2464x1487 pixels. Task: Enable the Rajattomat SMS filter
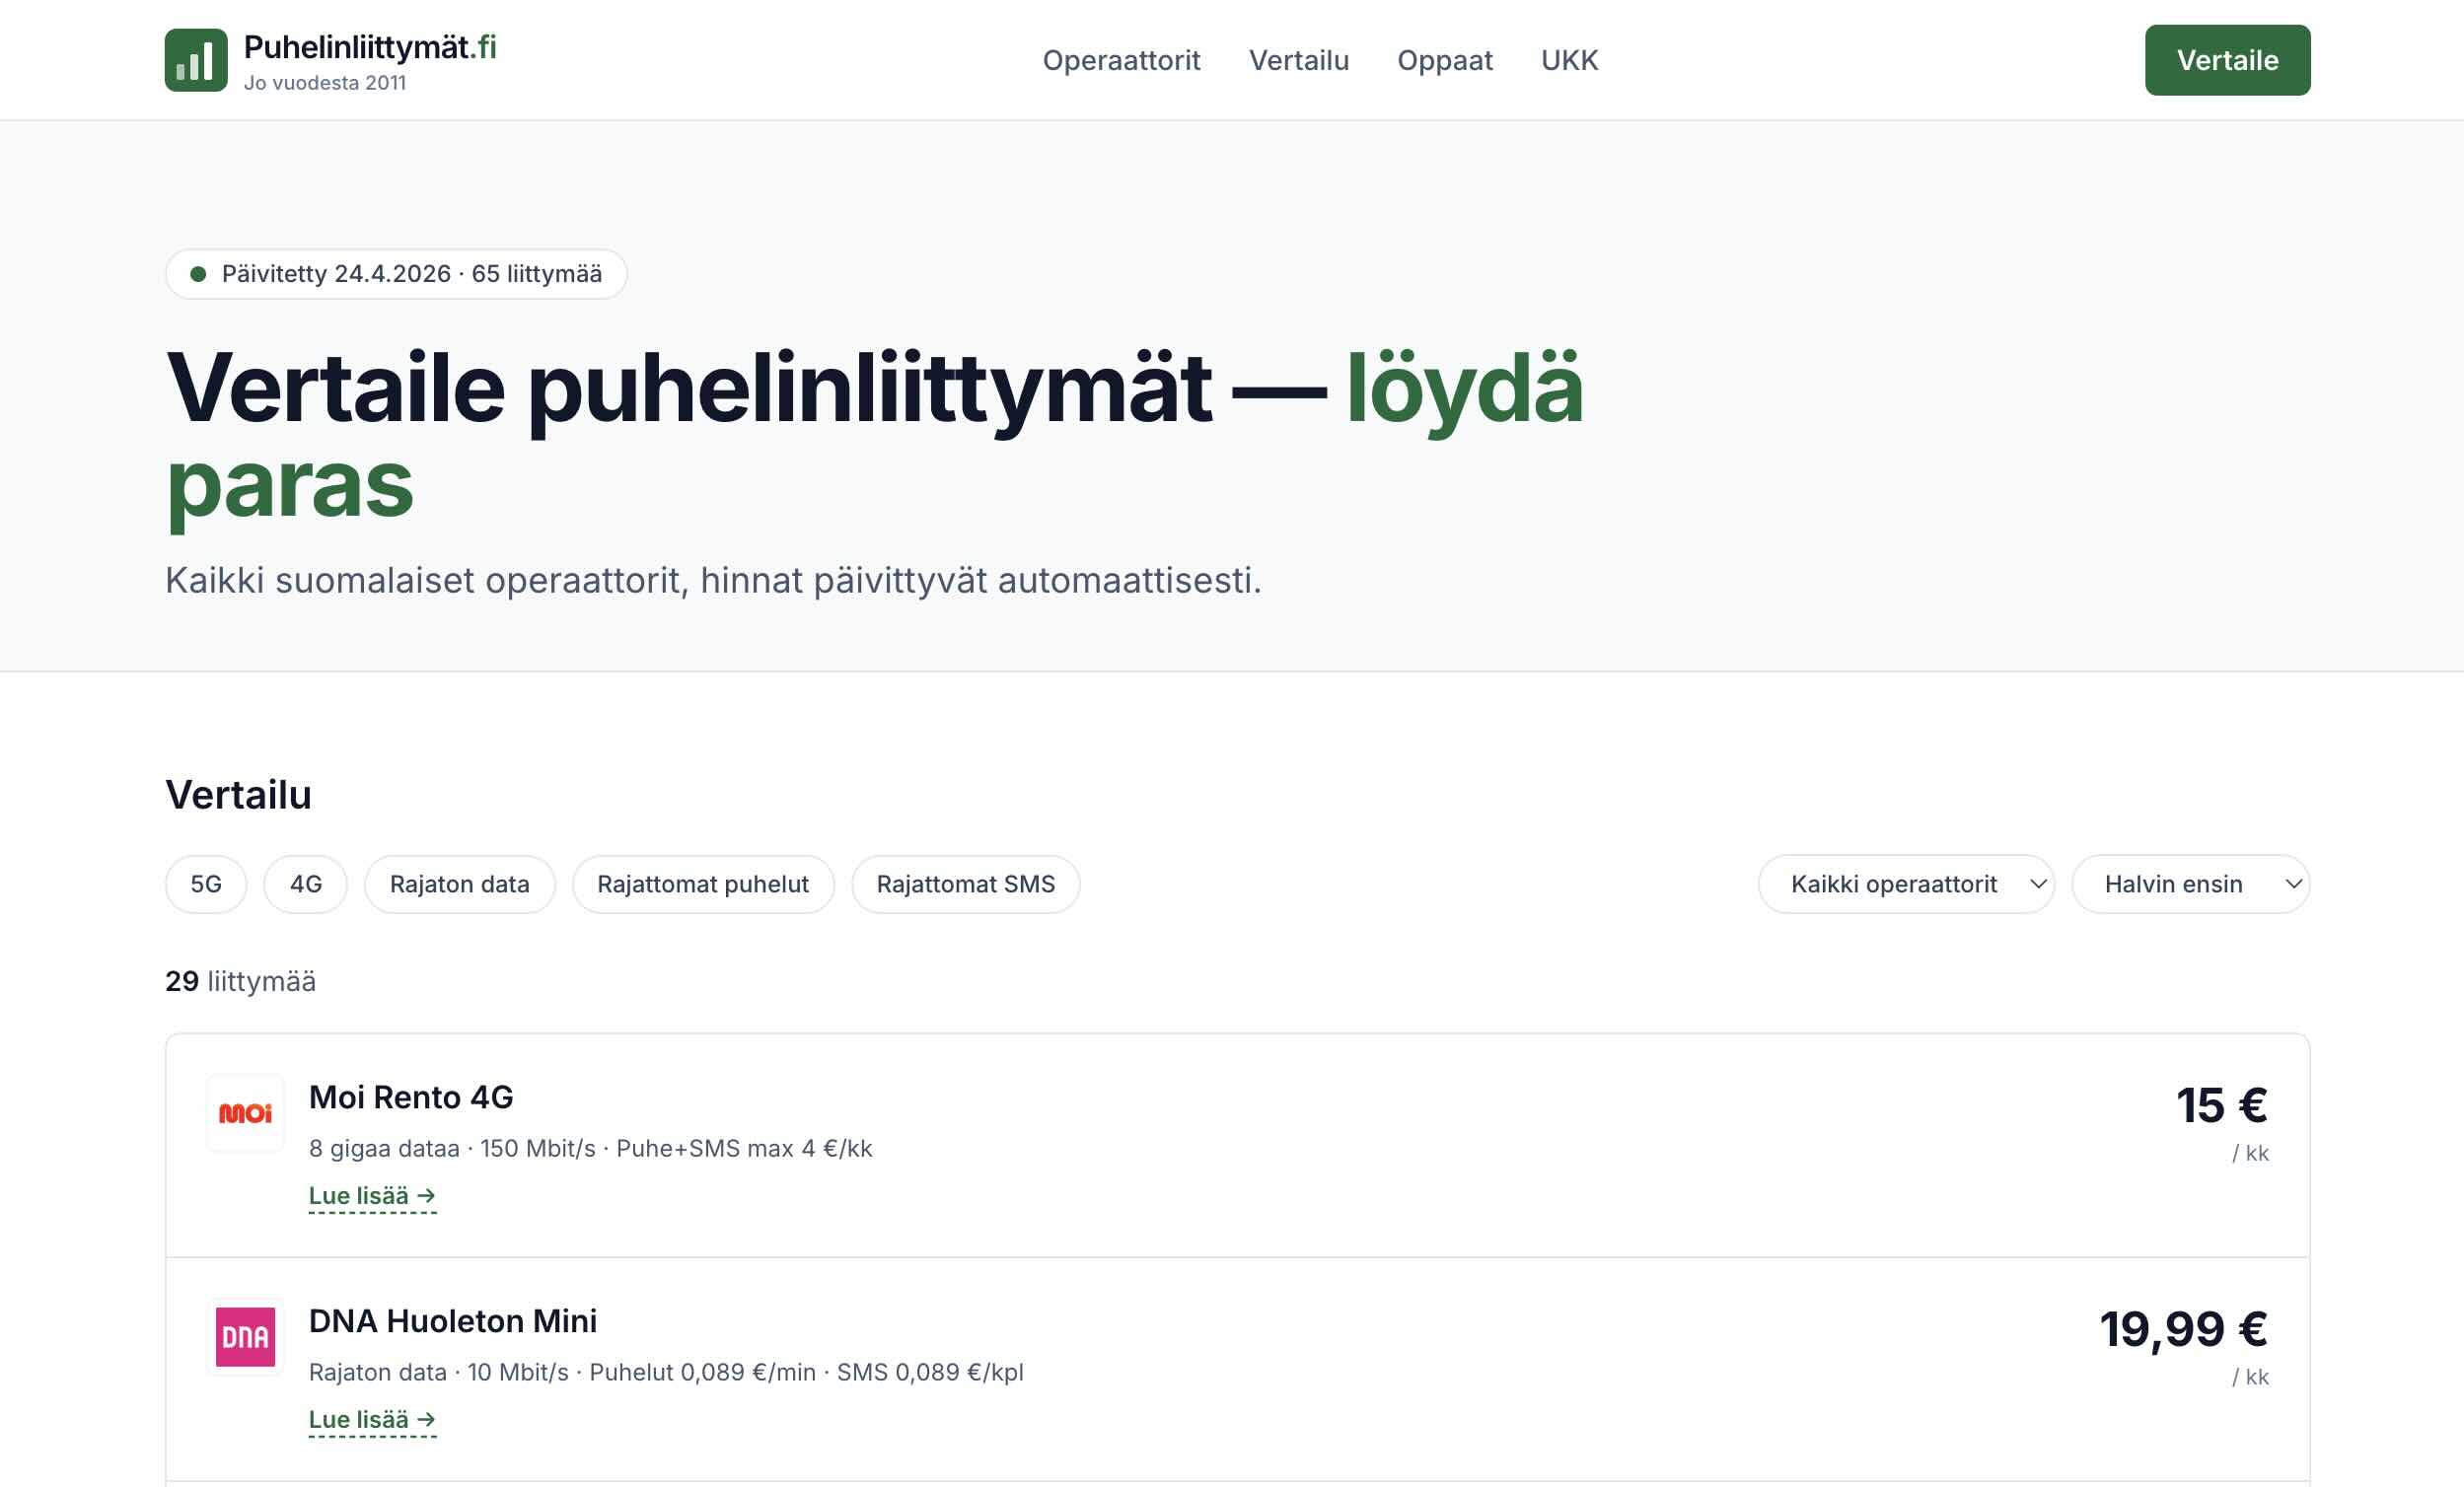[966, 884]
